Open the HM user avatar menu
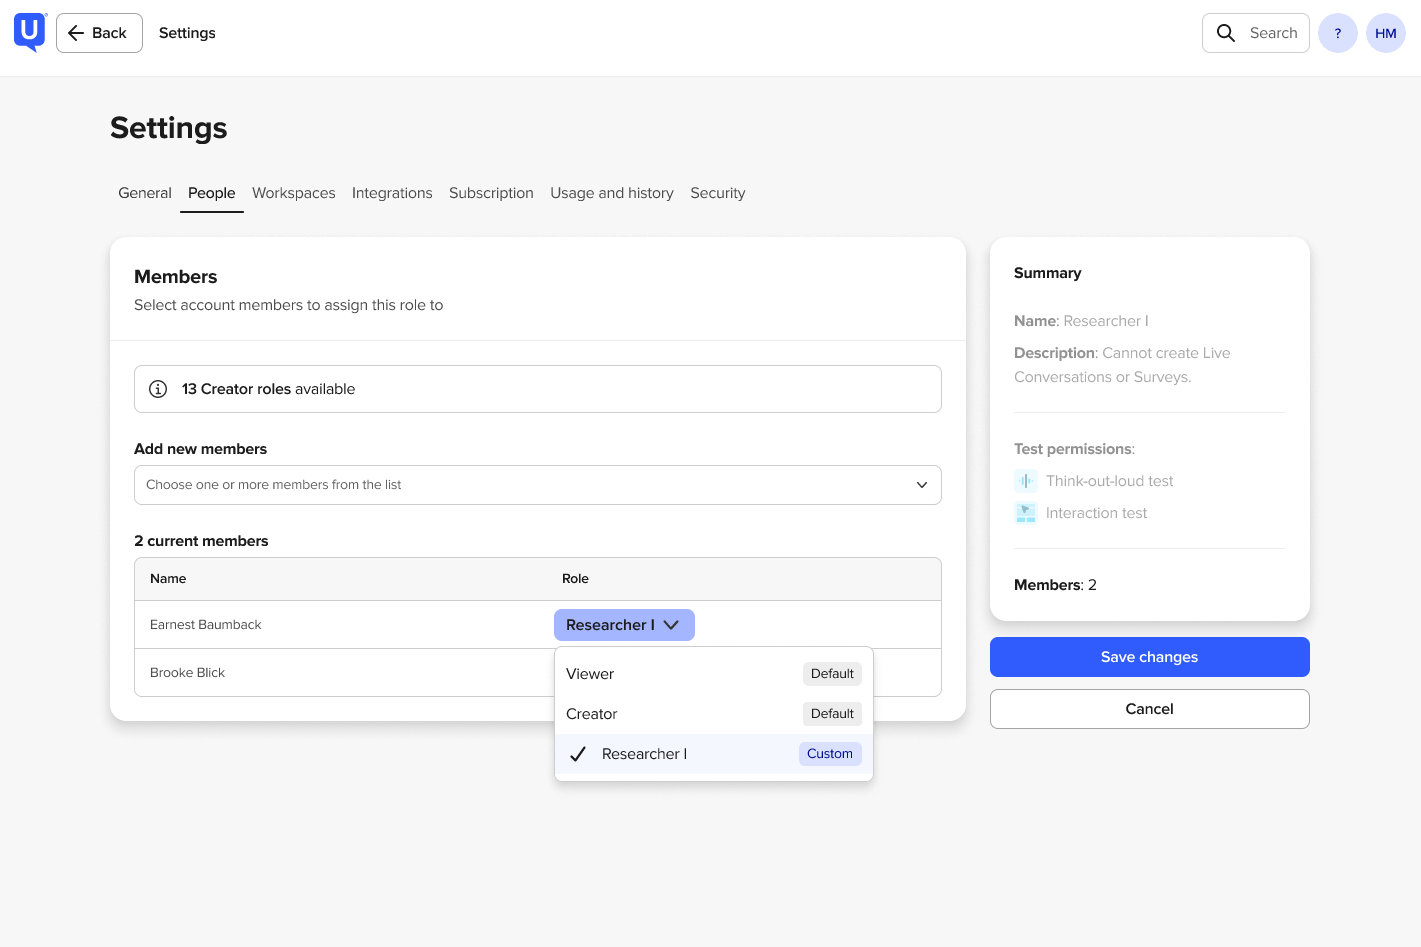Image resolution: width=1421 pixels, height=947 pixels. (x=1385, y=33)
